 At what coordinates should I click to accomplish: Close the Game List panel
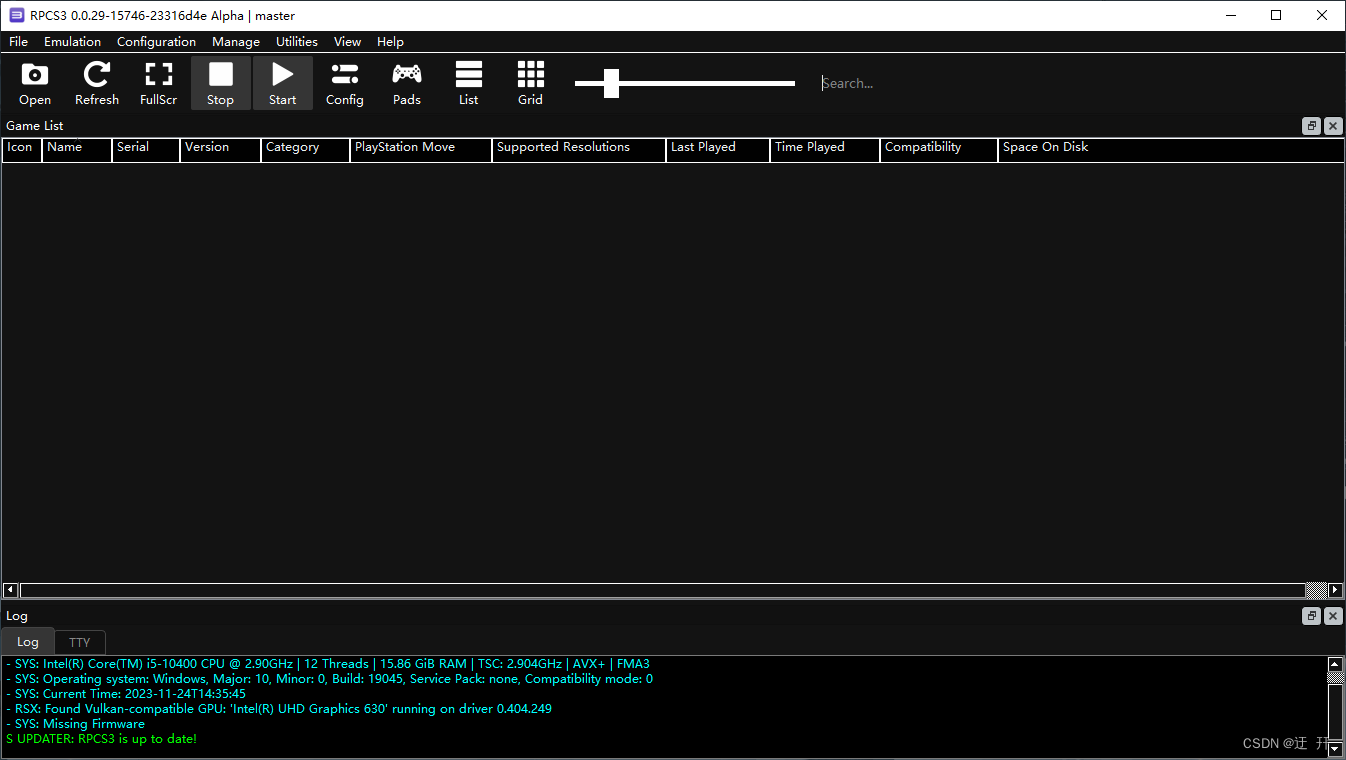point(1333,126)
